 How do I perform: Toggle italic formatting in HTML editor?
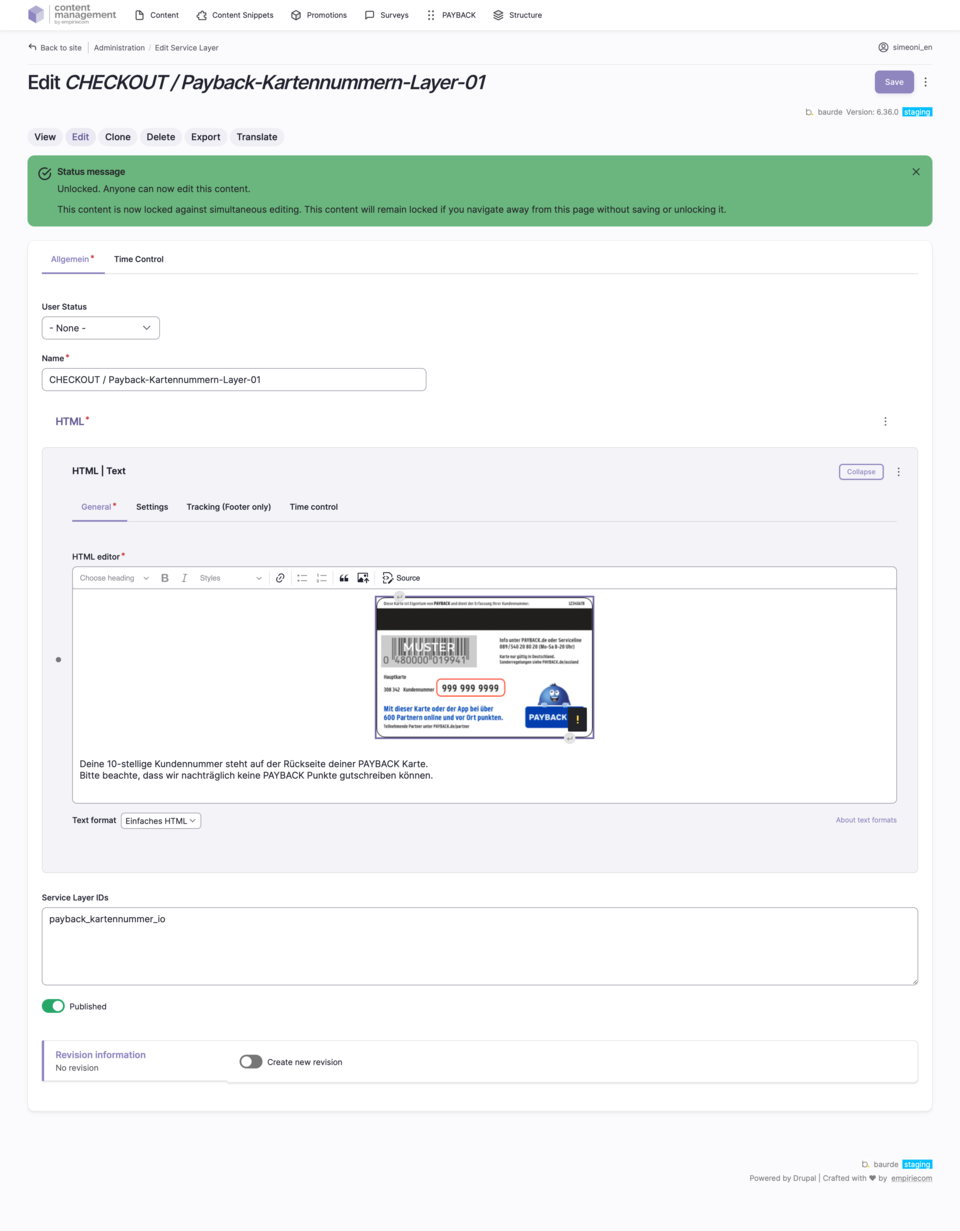click(x=184, y=578)
